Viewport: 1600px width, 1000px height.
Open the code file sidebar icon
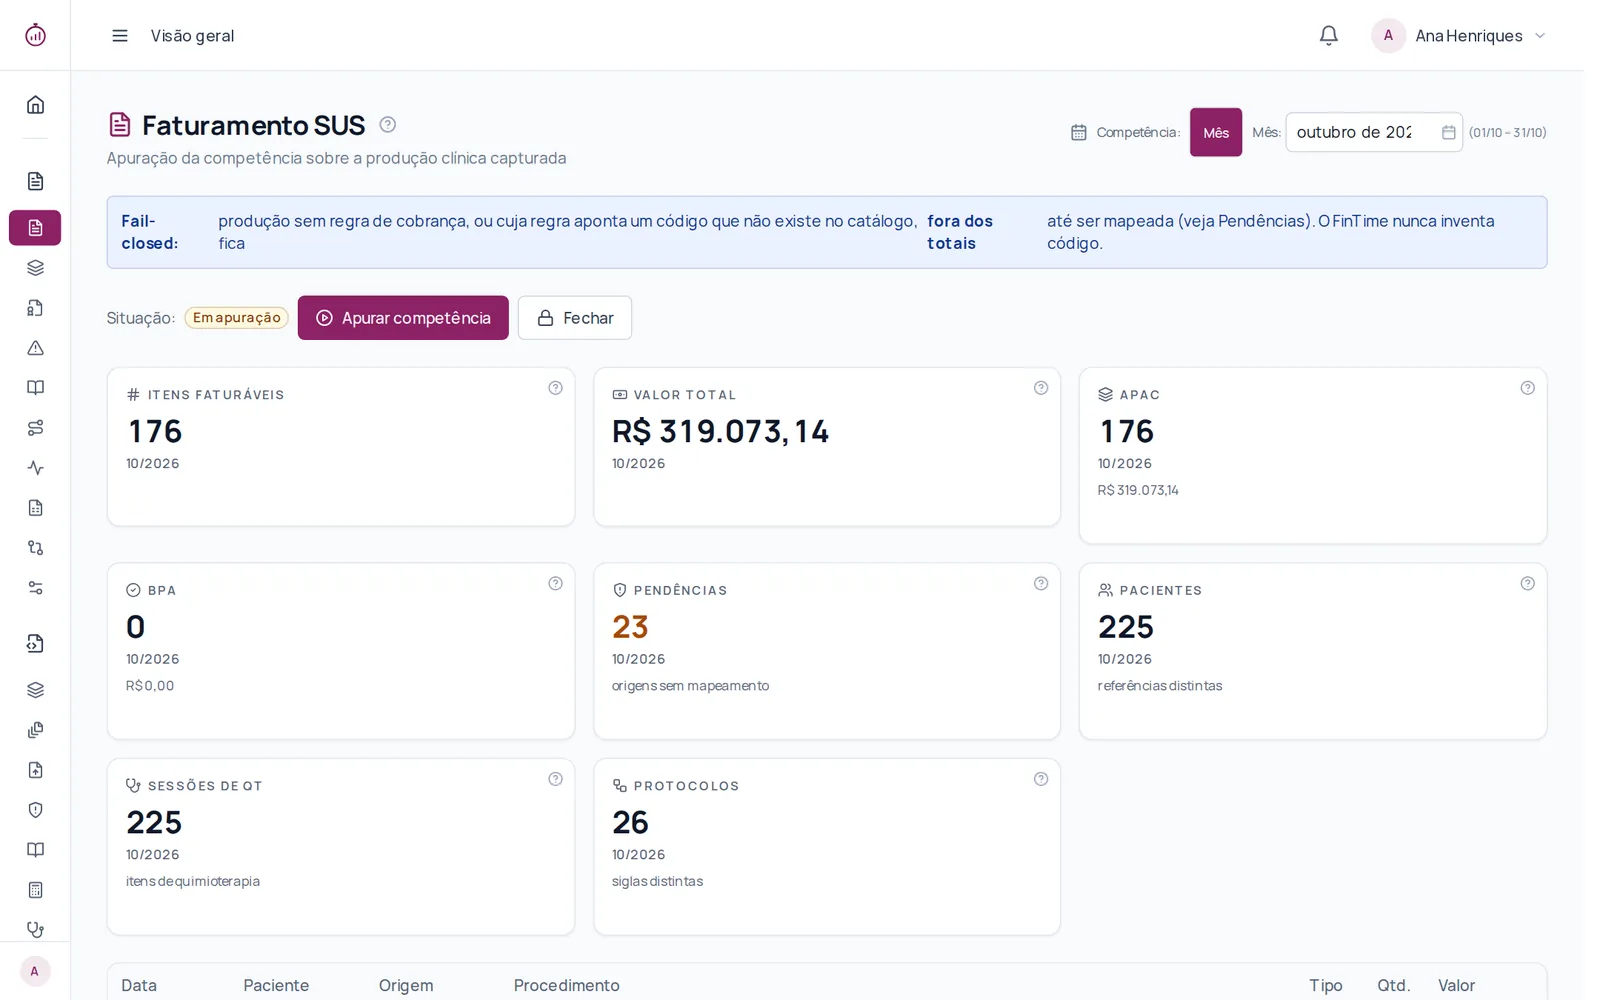pos(35,643)
